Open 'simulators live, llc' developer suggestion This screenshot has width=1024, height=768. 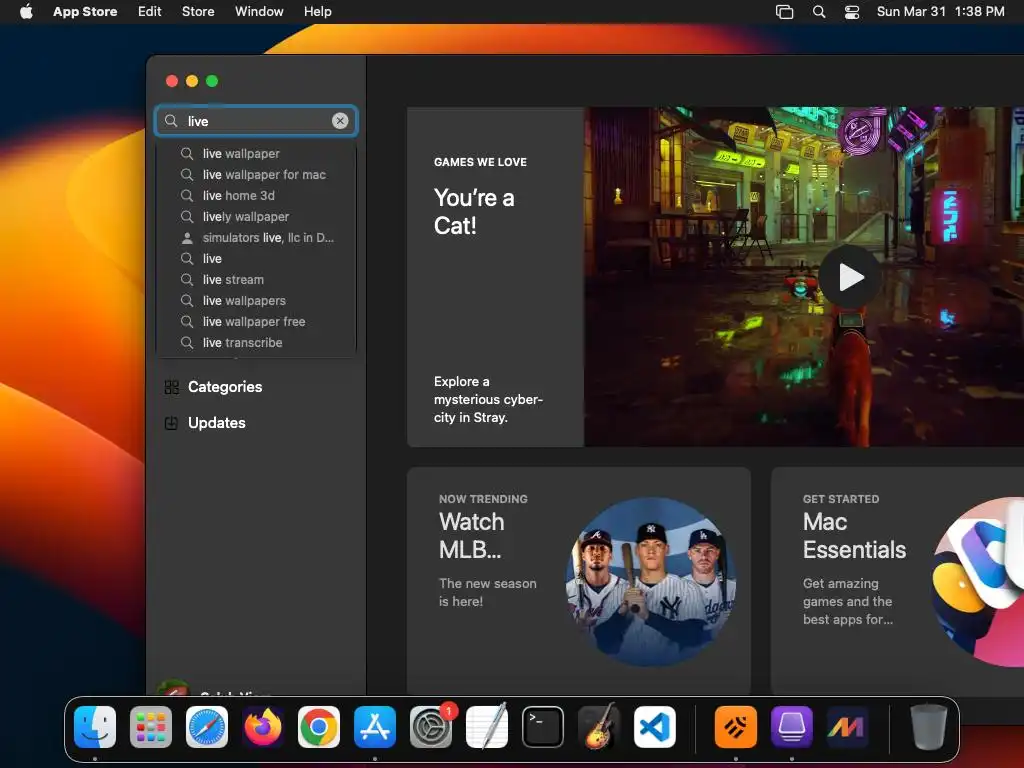coord(256,238)
